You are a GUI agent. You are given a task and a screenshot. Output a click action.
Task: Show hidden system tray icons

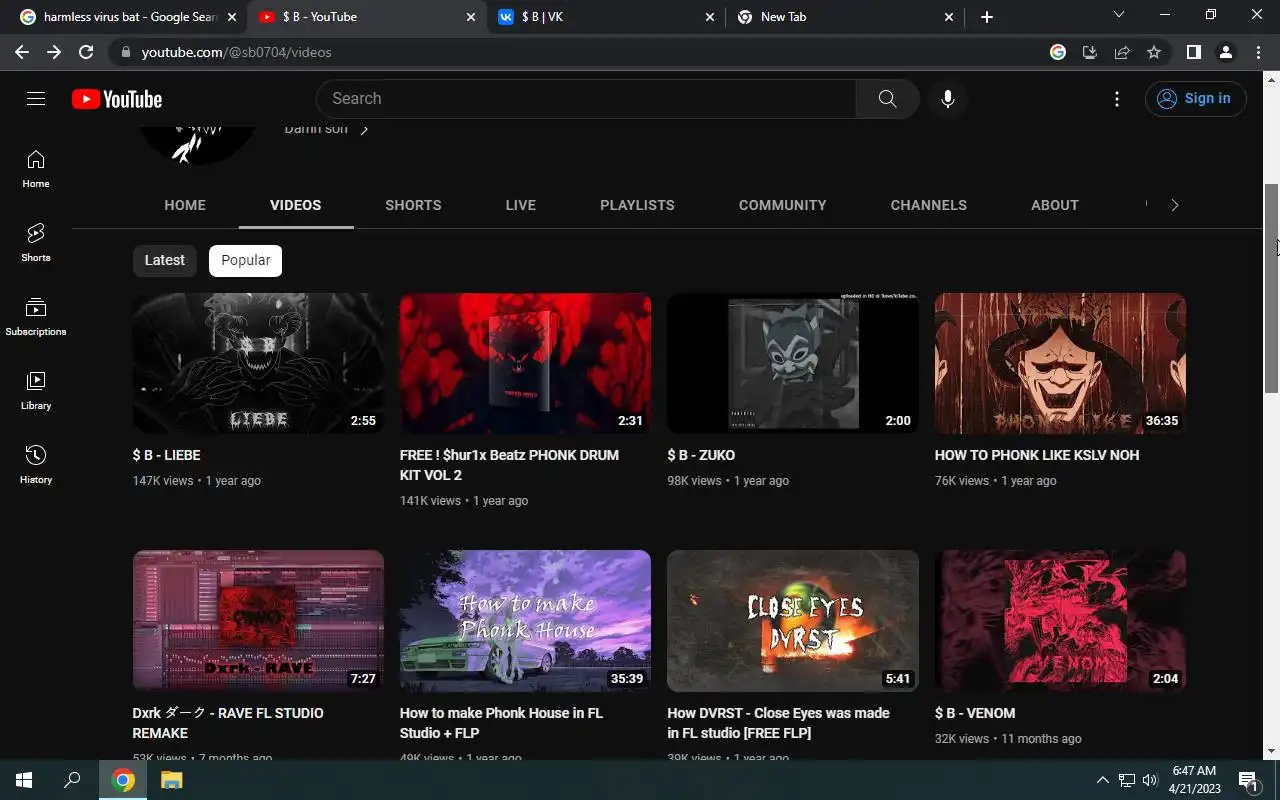1103,780
